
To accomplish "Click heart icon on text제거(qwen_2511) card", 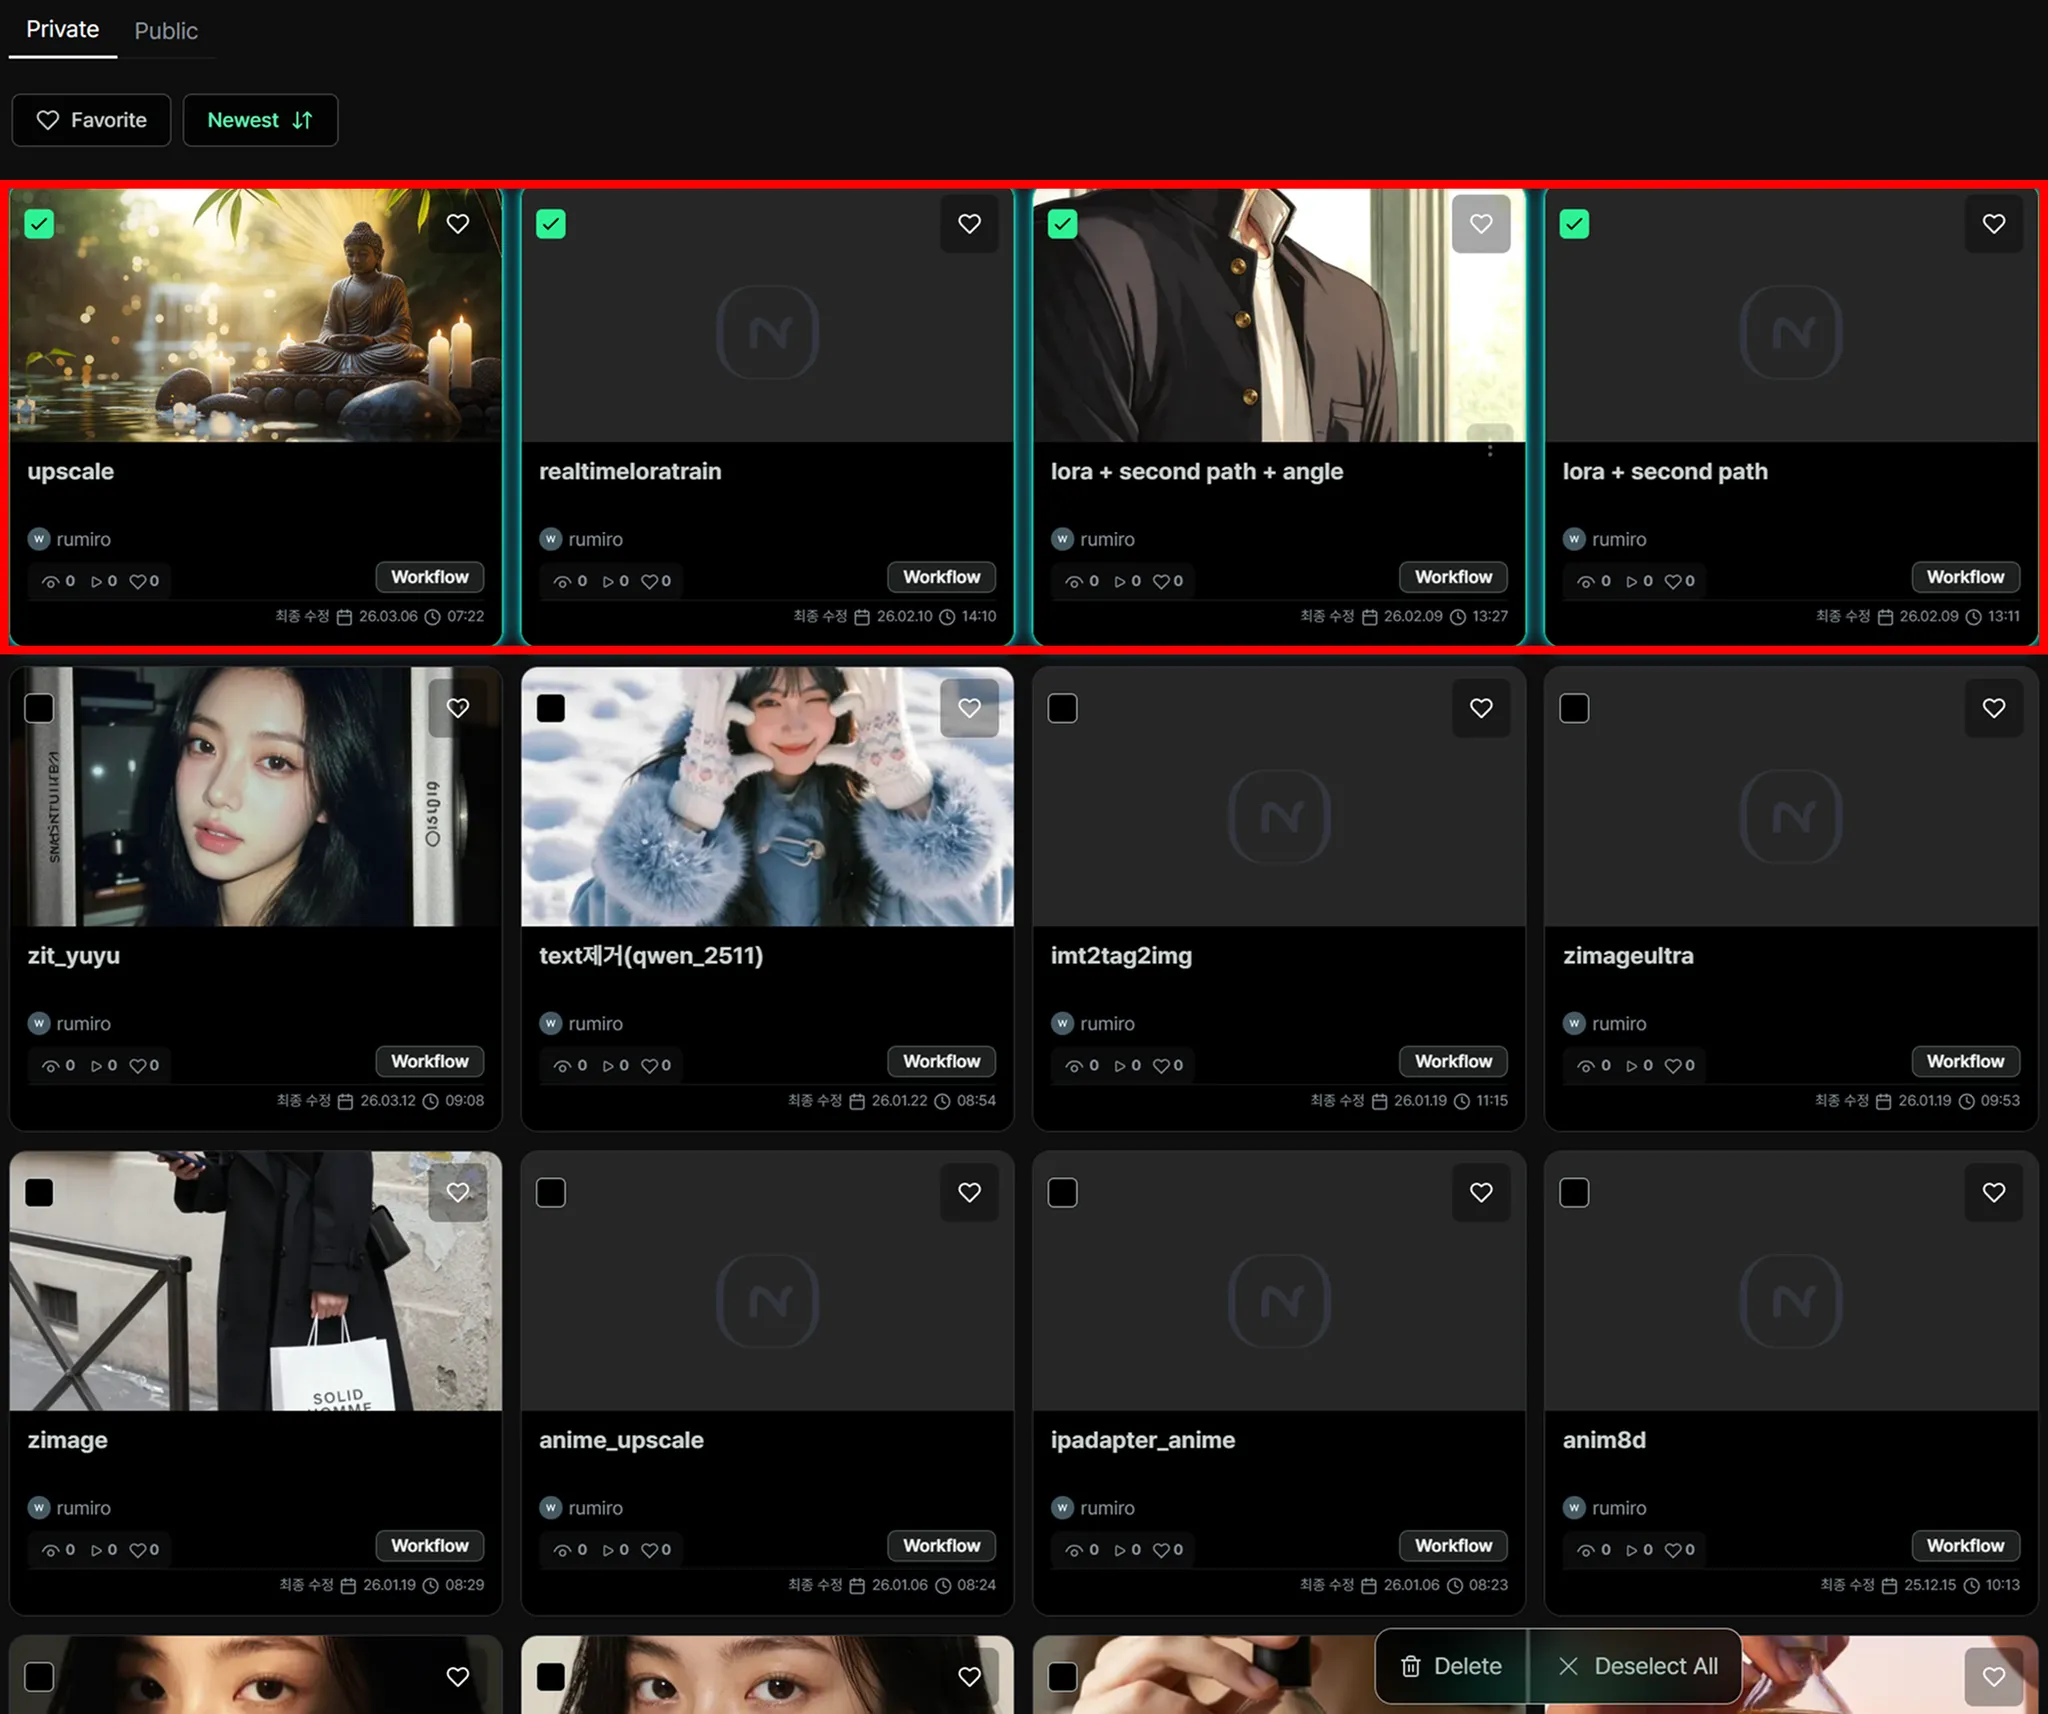I will (969, 708).
